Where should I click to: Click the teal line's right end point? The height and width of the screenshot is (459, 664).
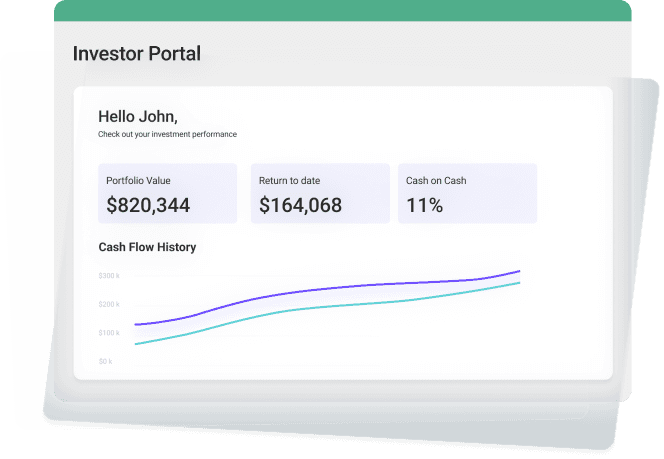[519, 283]
